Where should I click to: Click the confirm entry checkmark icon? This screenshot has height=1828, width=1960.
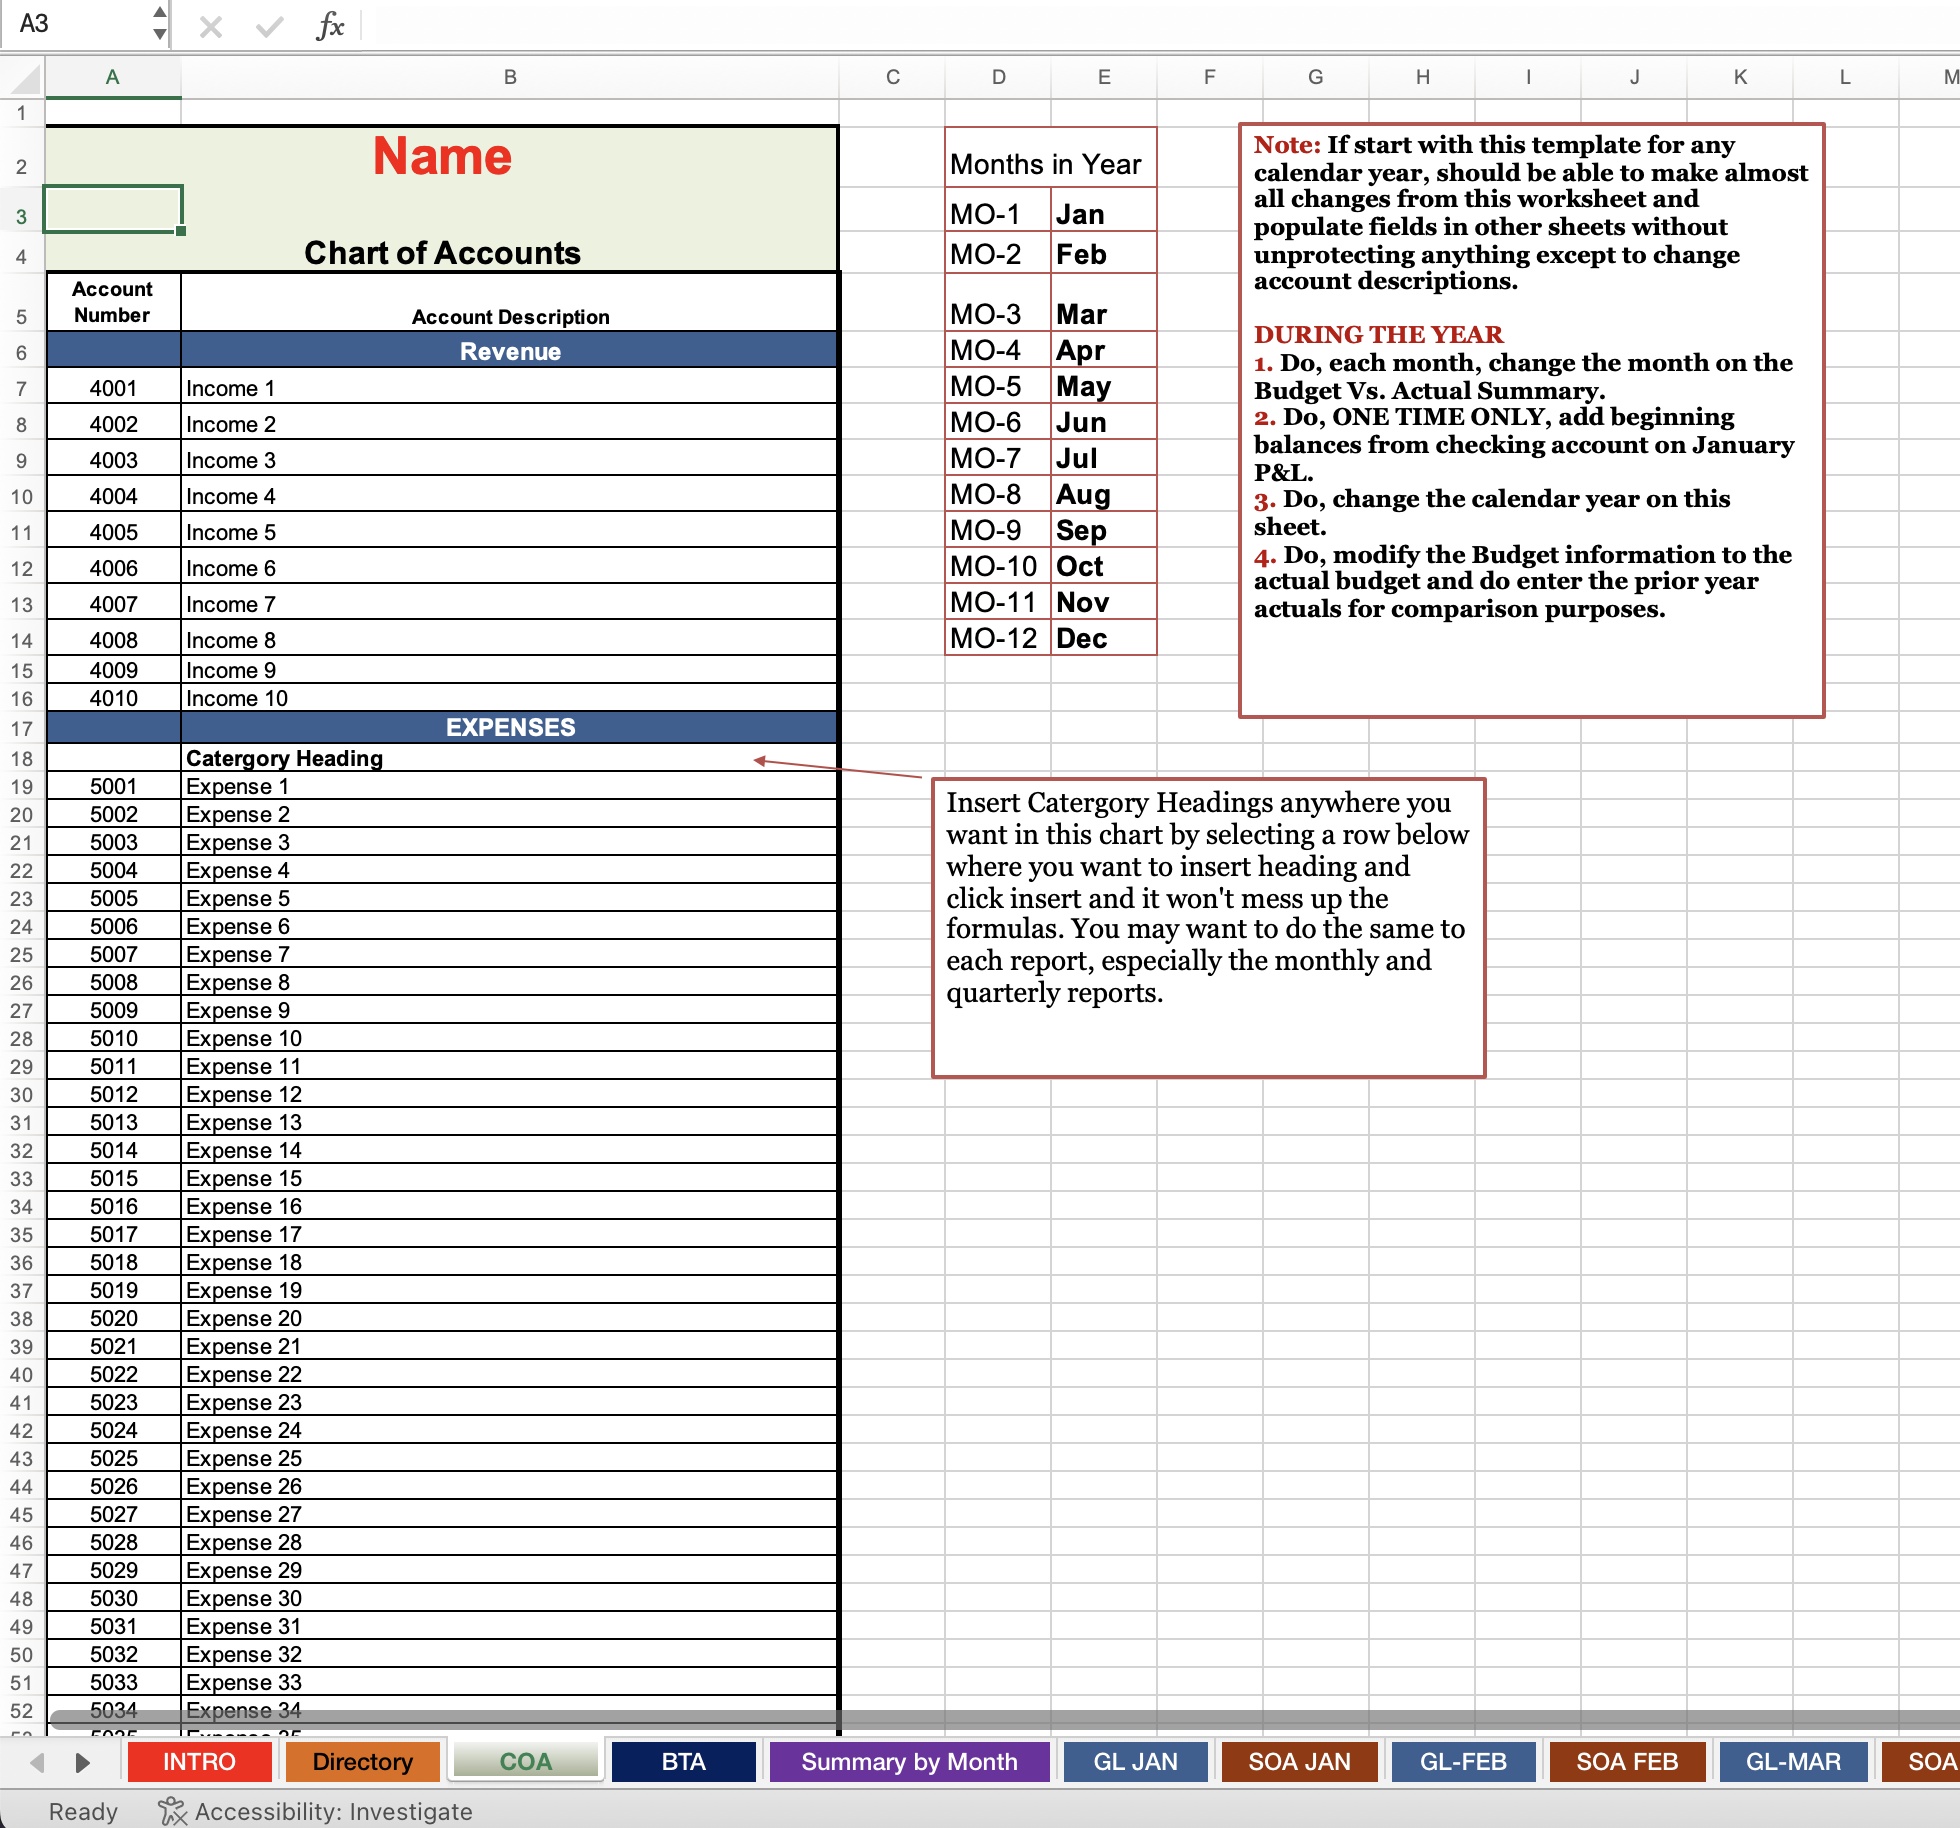269,26
